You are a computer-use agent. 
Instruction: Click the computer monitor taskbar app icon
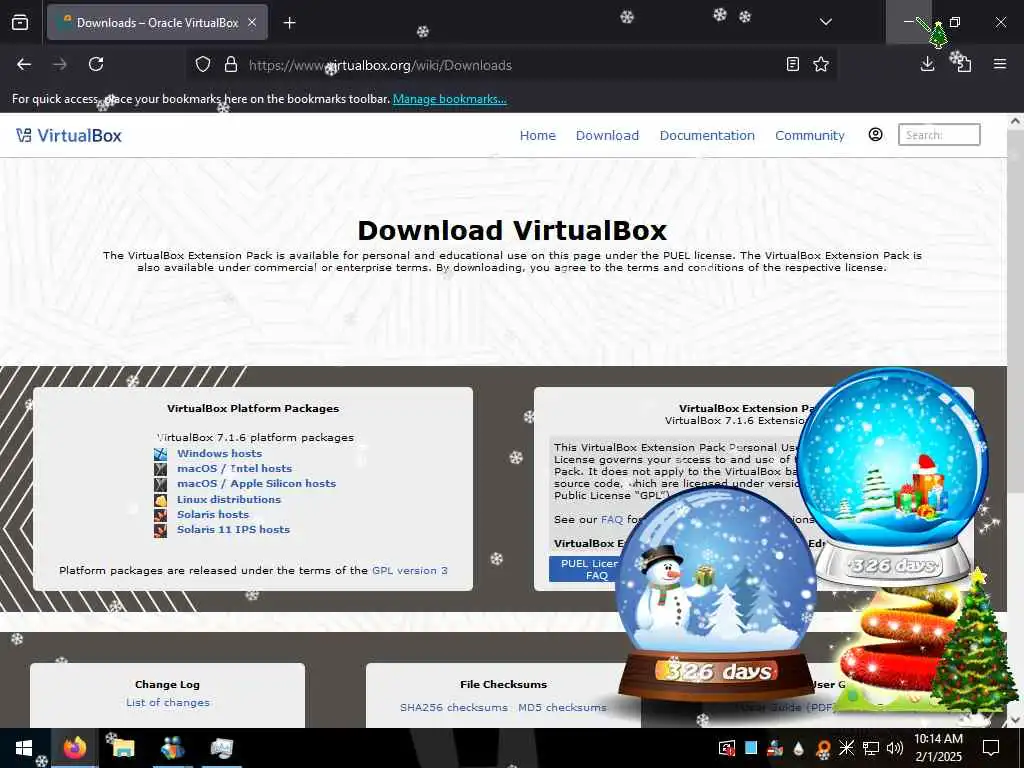click(x=221, y=748)
